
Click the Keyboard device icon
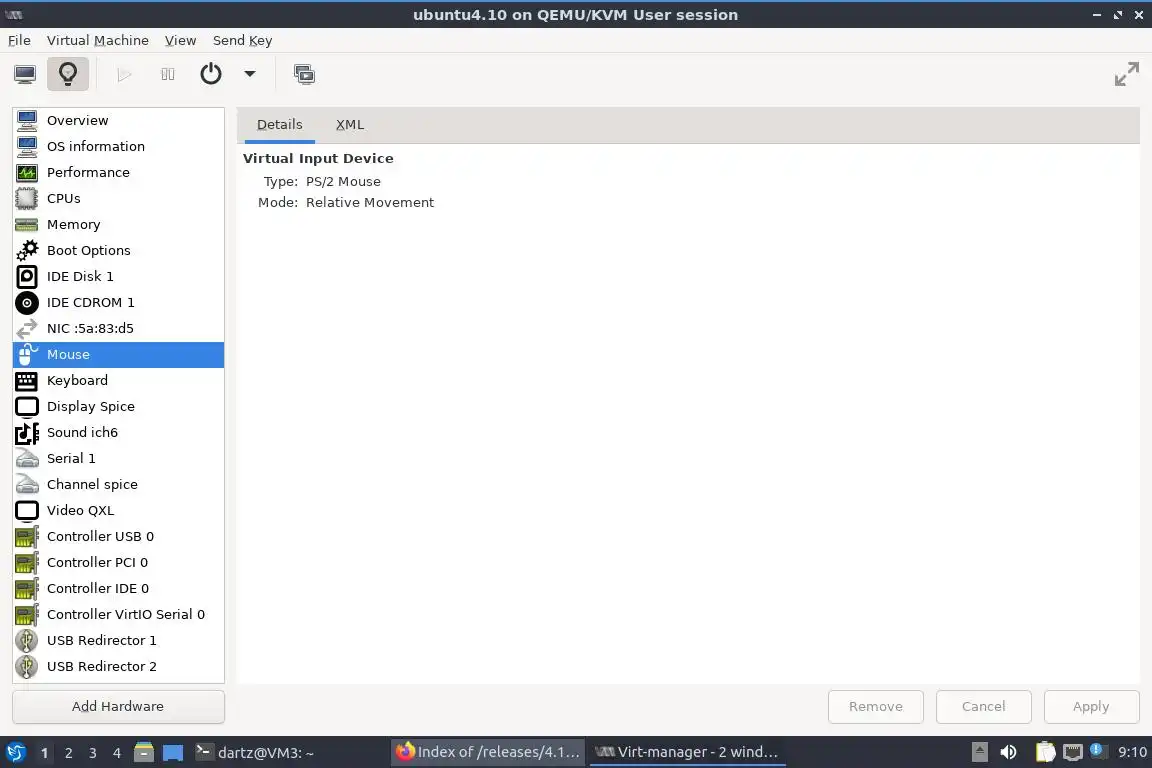point(26,381)
